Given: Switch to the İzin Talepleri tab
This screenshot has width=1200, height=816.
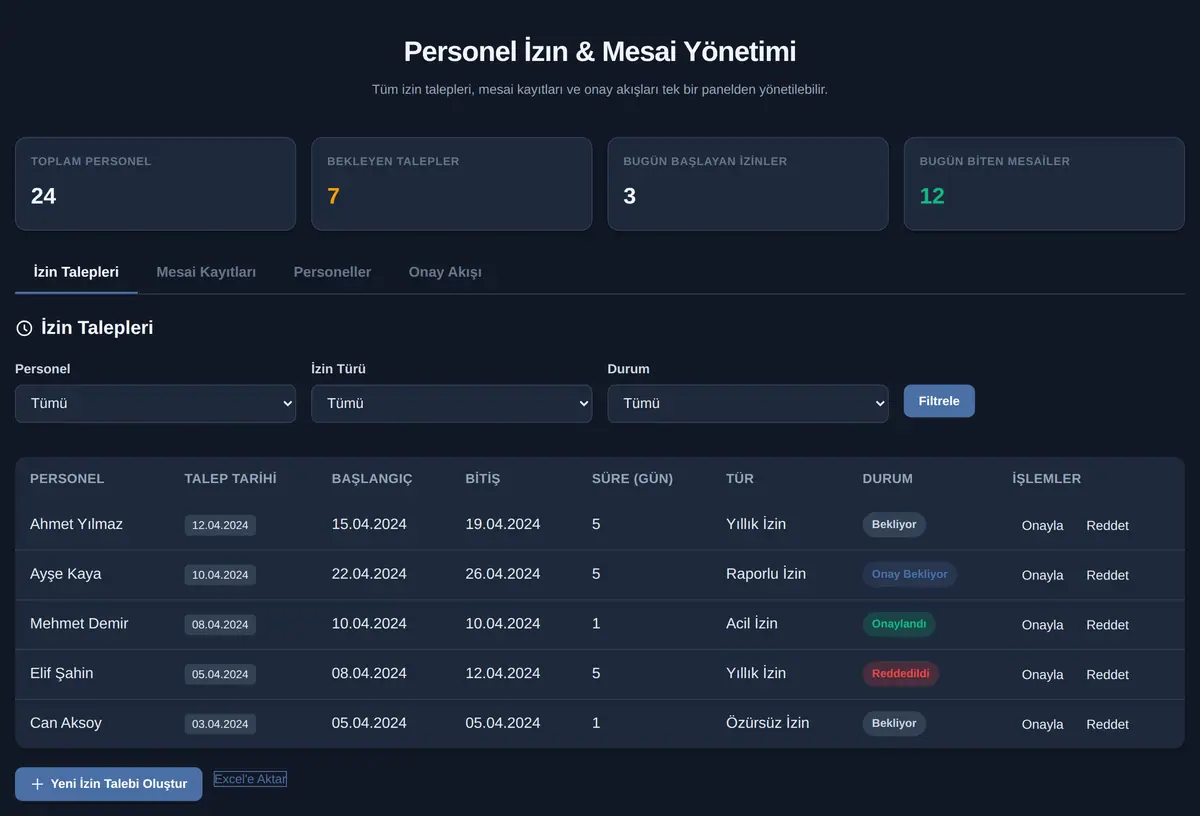Looking at the screenshot, I should click(76, 272).
